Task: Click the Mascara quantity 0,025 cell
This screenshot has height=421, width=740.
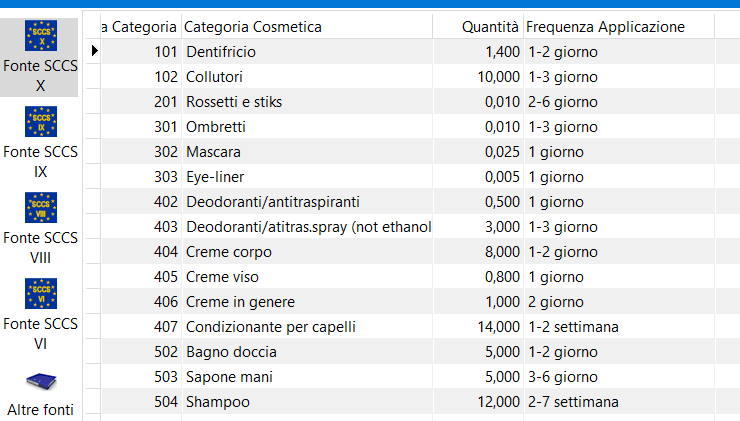Action: pos(478,152)
